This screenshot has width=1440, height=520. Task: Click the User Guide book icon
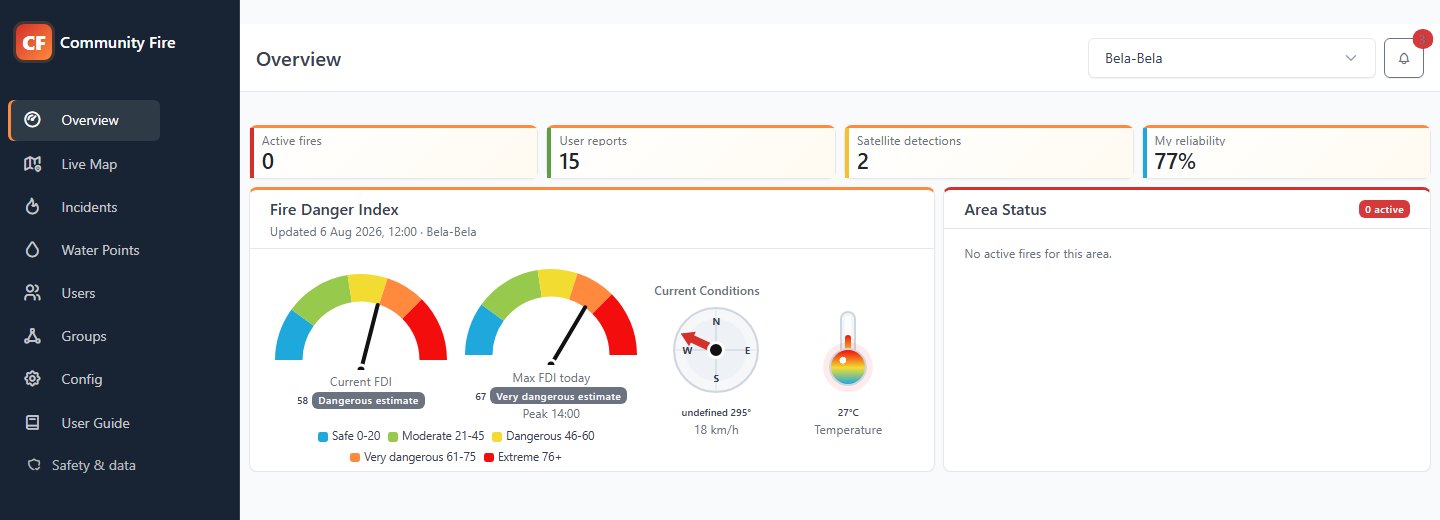[x=32, y=423]
